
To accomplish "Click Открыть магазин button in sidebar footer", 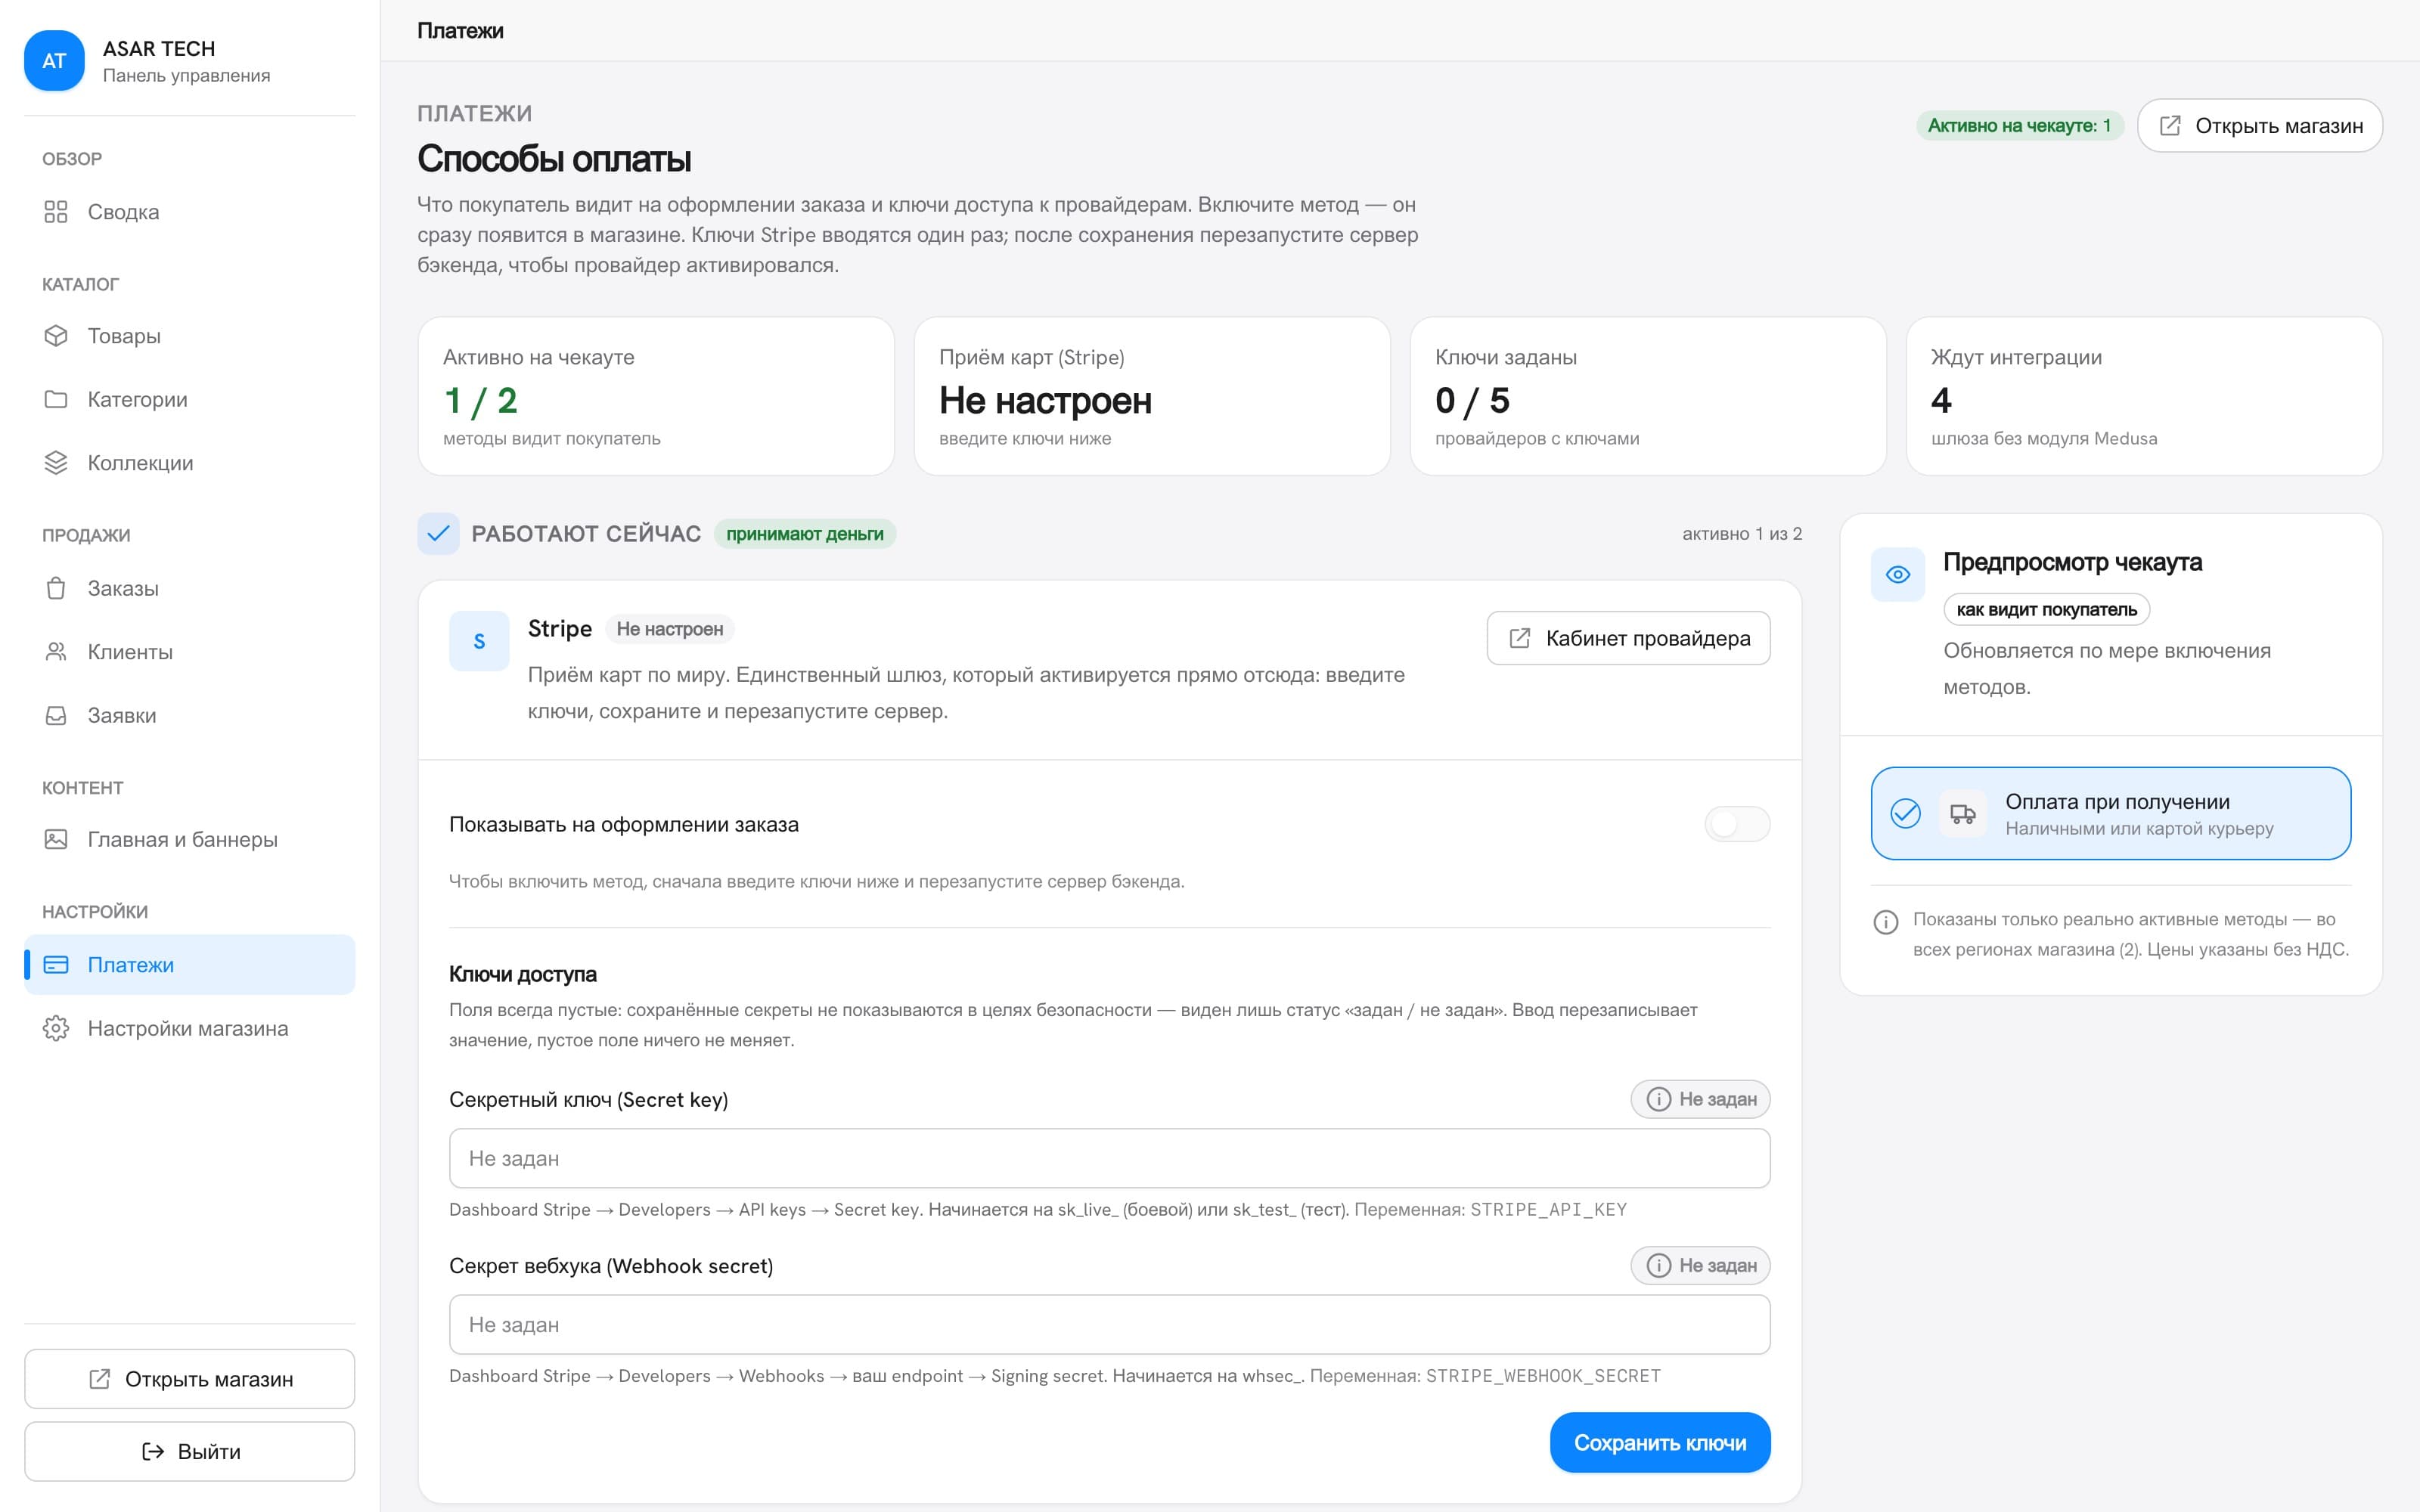I will coord(189,1379).
